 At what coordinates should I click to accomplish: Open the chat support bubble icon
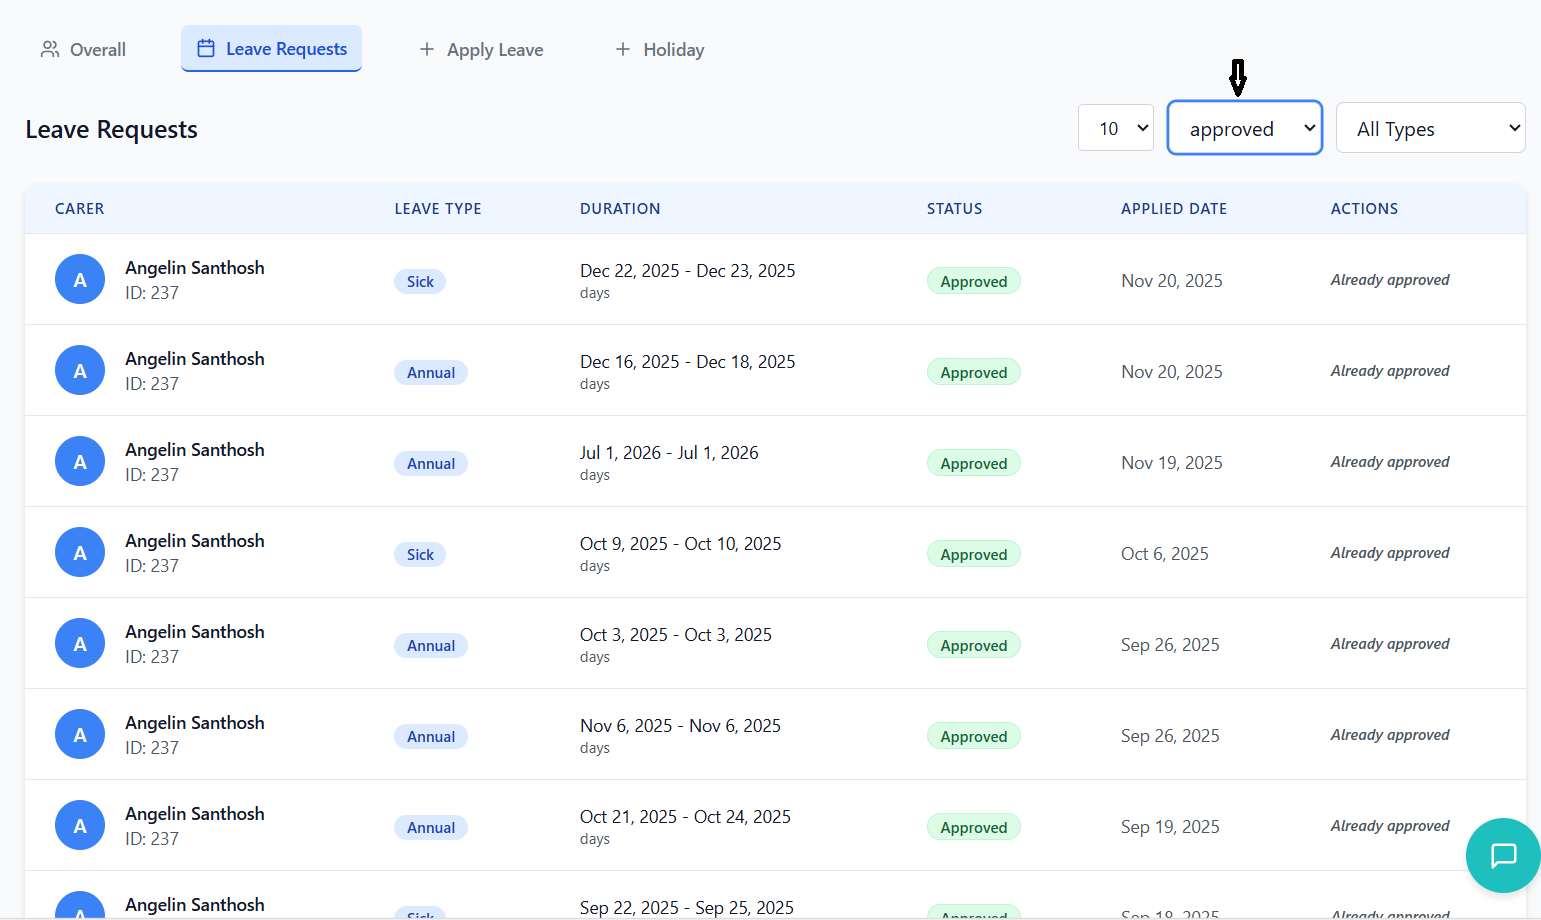[1503, 855]
